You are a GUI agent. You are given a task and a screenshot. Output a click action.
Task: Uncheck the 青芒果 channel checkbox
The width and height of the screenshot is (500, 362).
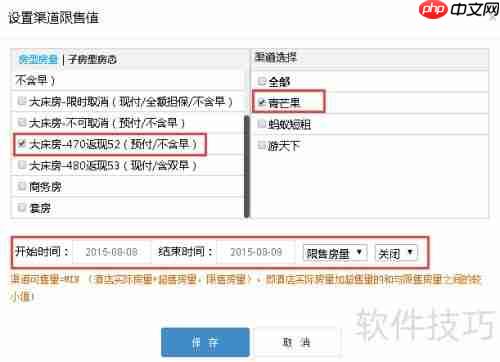coord(261,102)
